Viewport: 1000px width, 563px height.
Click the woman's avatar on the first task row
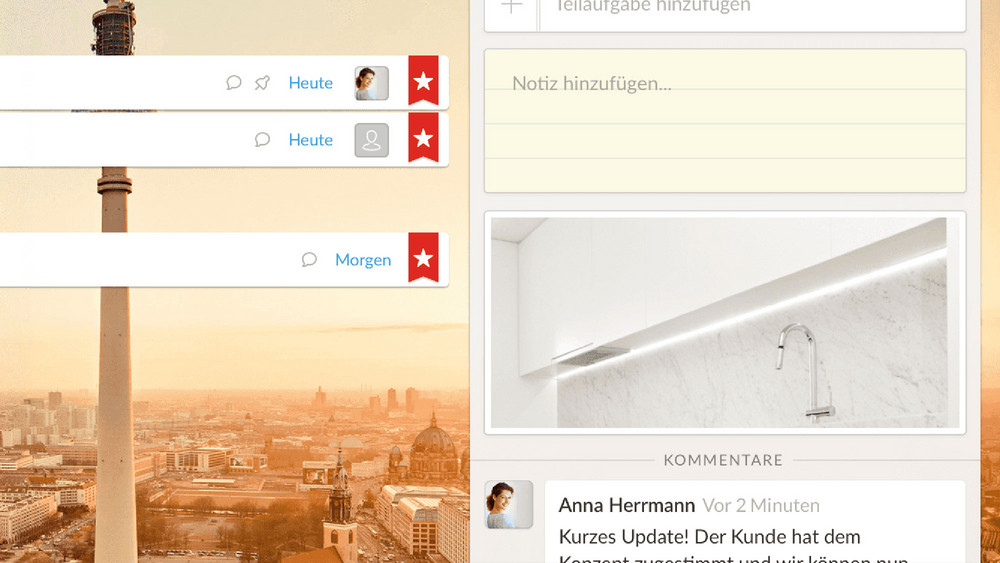(x=371, y=83)
